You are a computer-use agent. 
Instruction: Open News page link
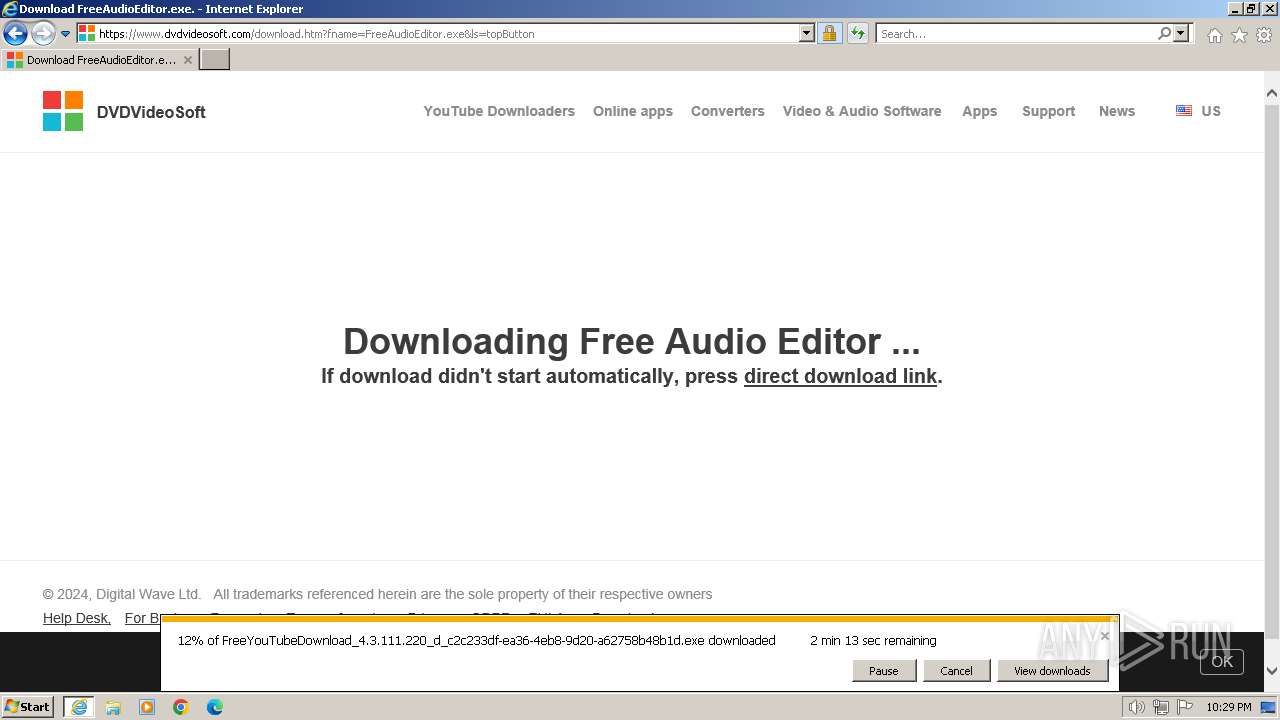pos(1117,111)
